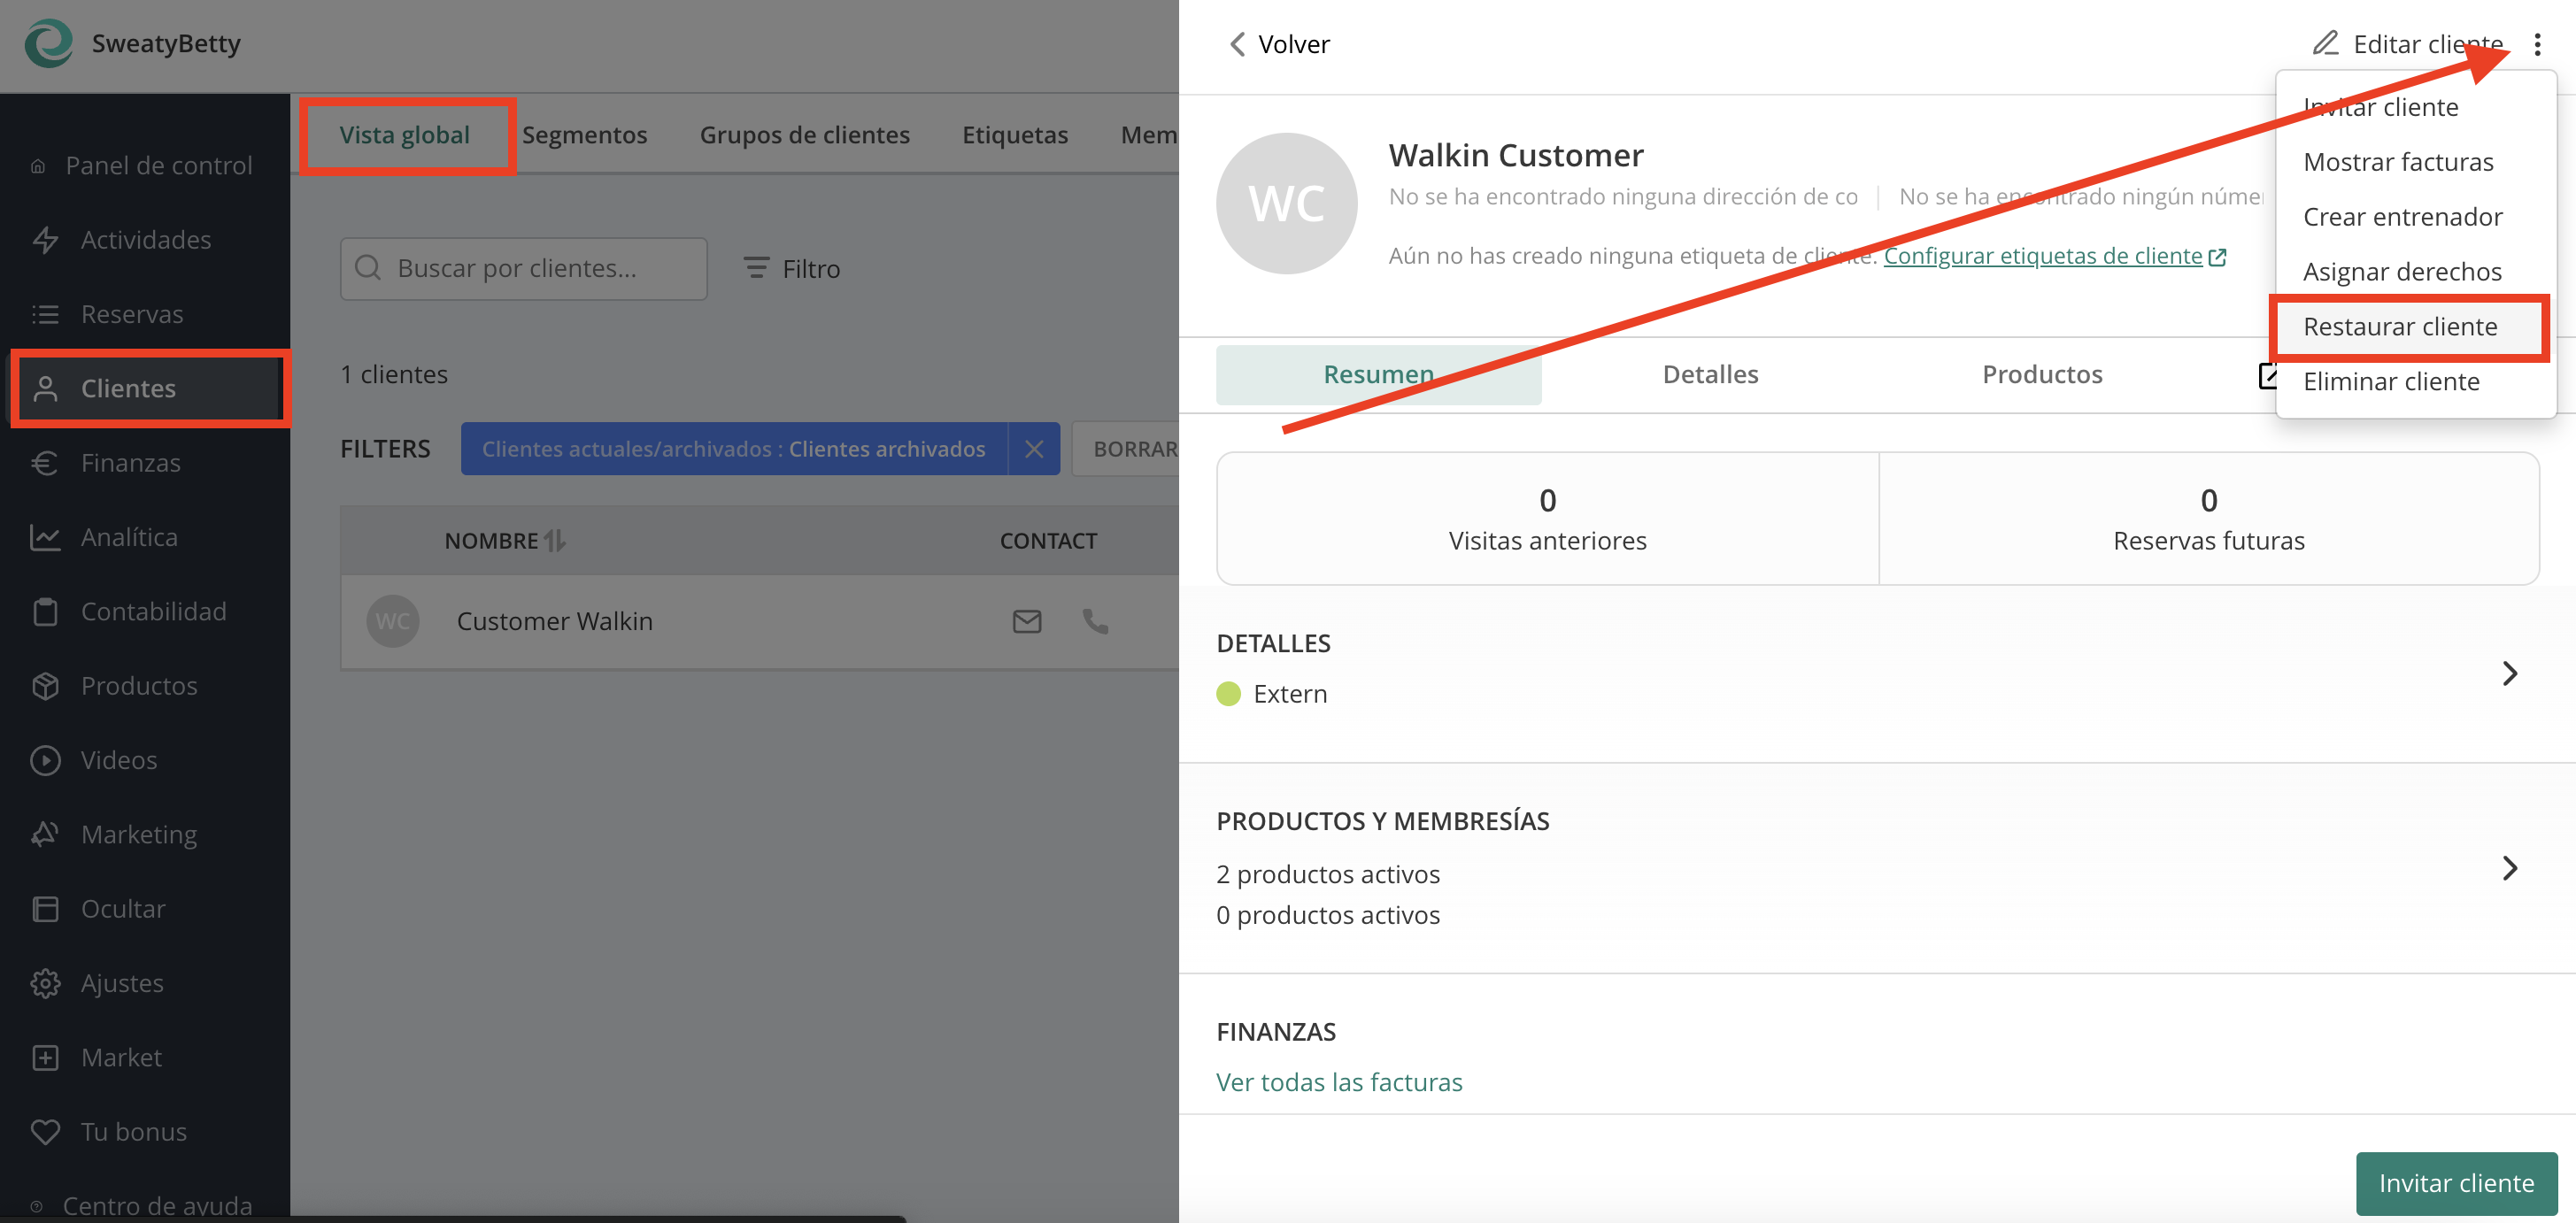
Task: Open the Productos tab in client panel
Action: click(2042, 374)
